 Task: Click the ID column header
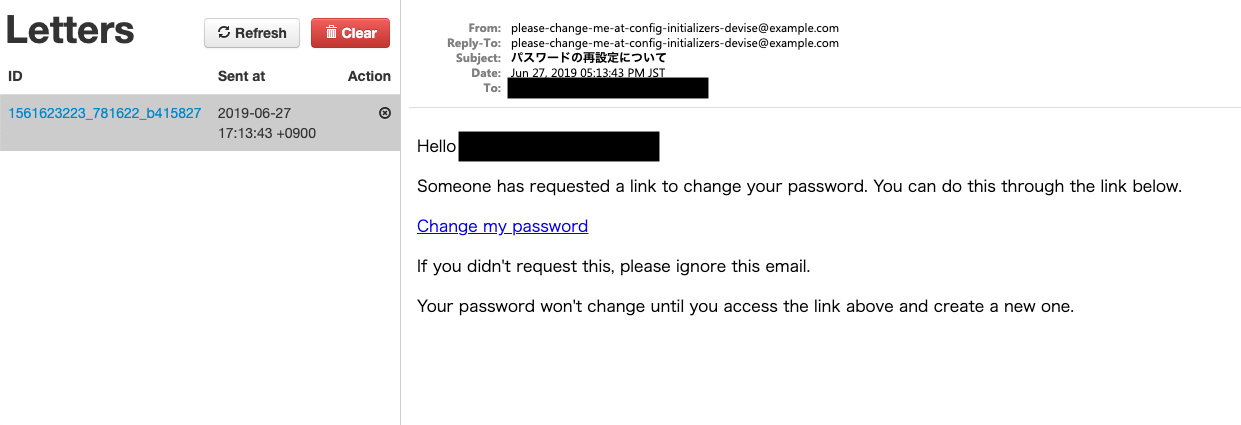click(x=15, y=76)
